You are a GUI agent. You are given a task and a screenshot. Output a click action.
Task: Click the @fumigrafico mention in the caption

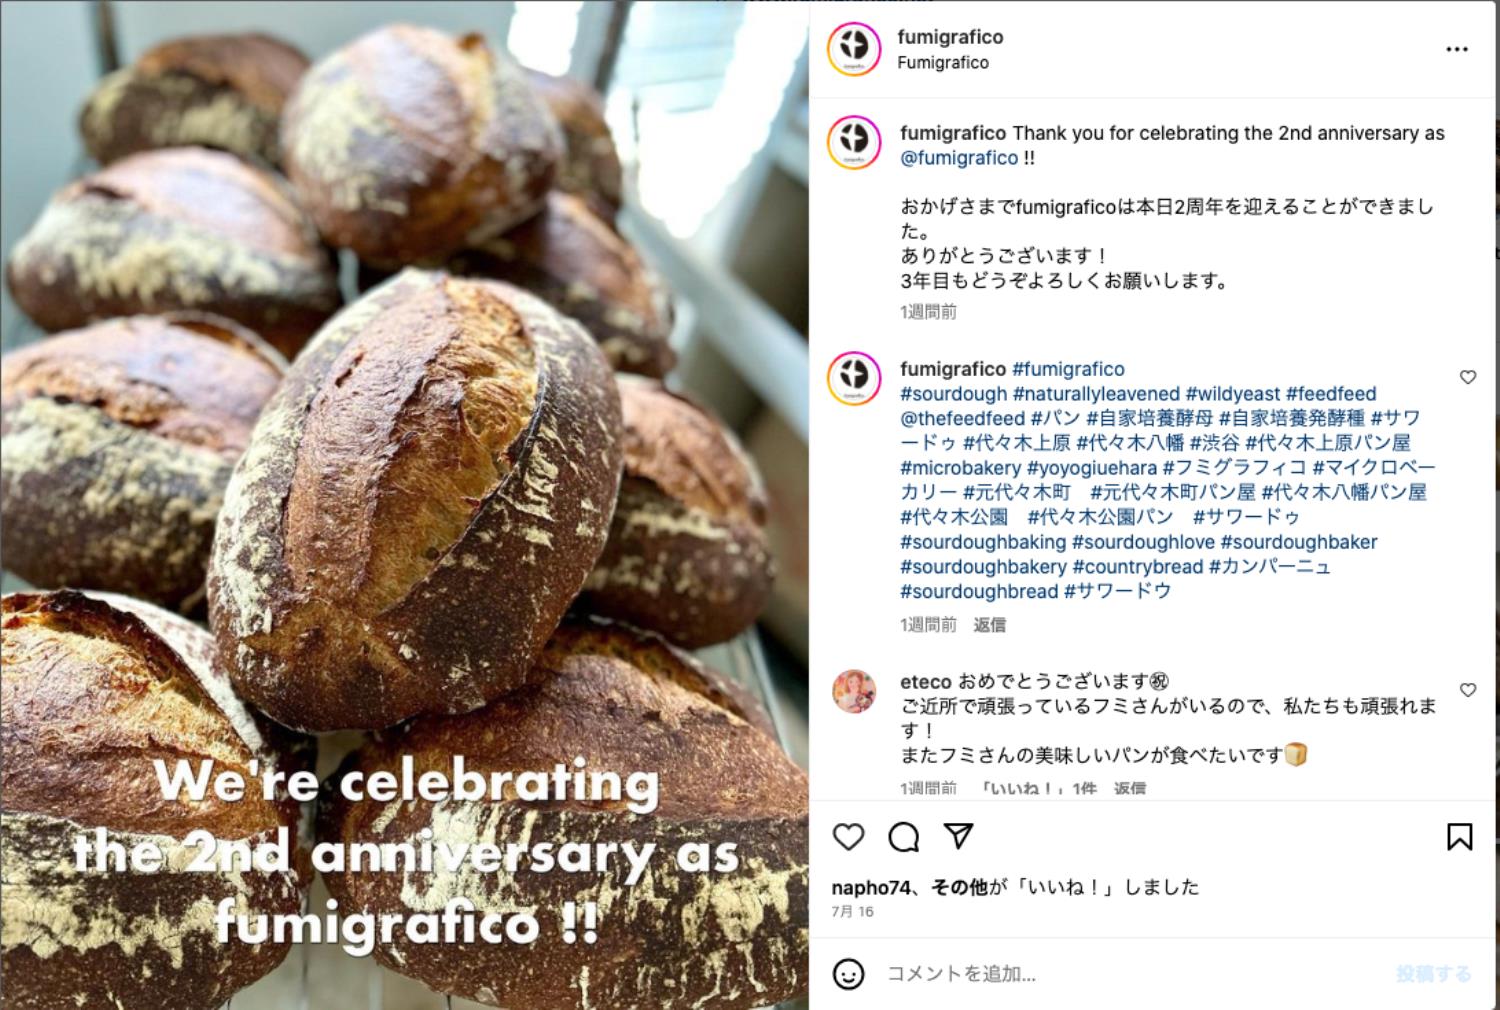(x=959, y=158)
